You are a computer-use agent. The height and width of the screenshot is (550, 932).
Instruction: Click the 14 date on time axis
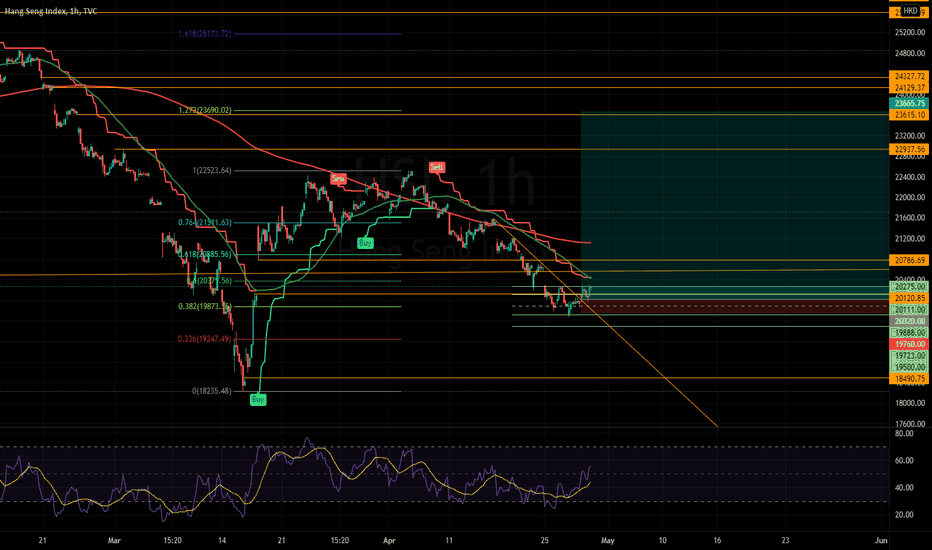pyautogui.click(x=222, y=540)
